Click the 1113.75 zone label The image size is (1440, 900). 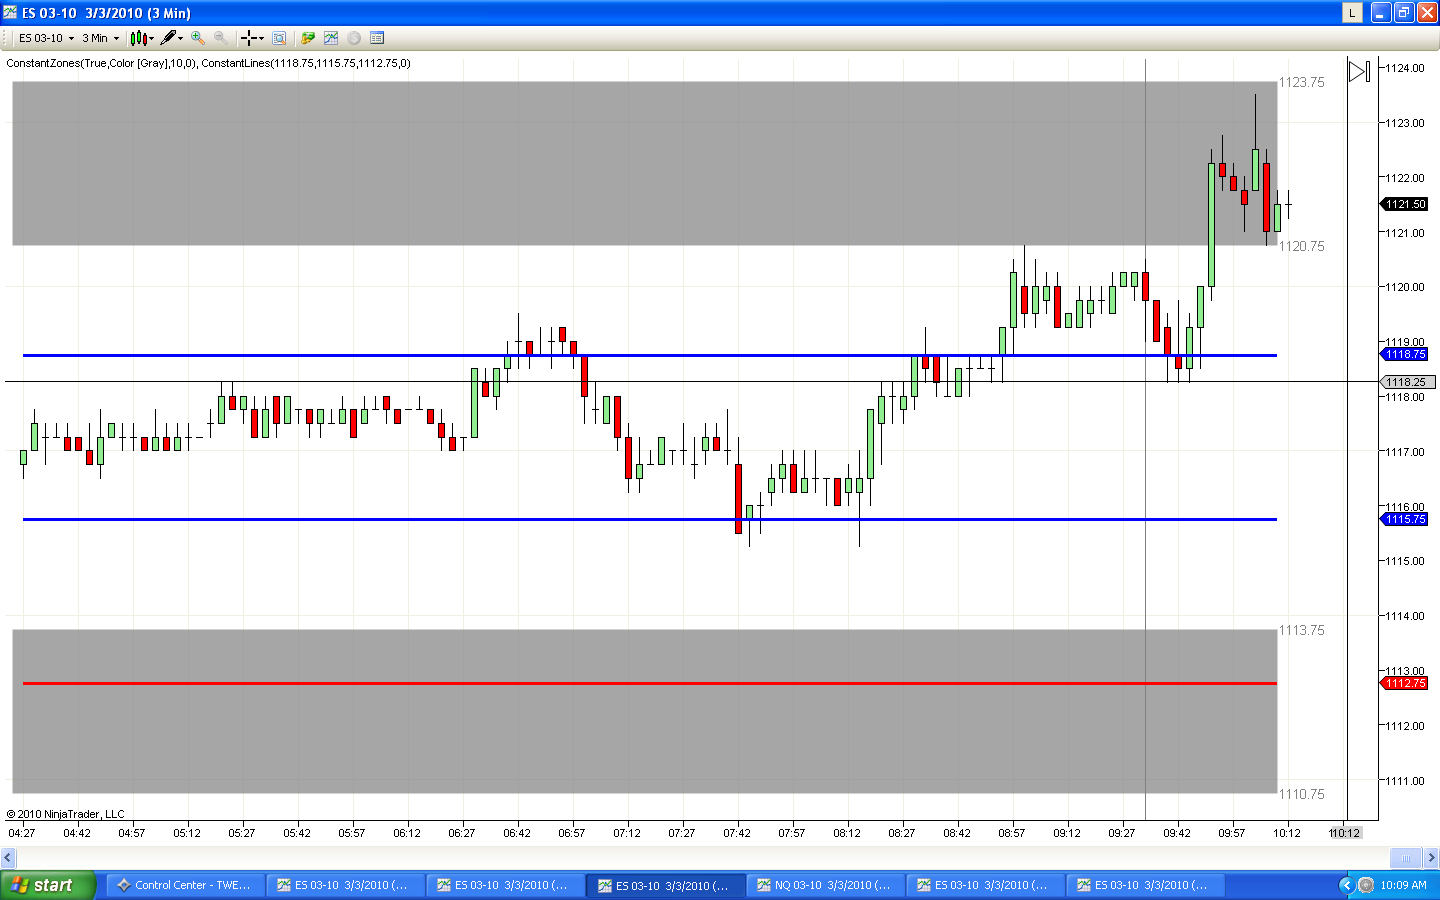click(x=1302, y=630)
